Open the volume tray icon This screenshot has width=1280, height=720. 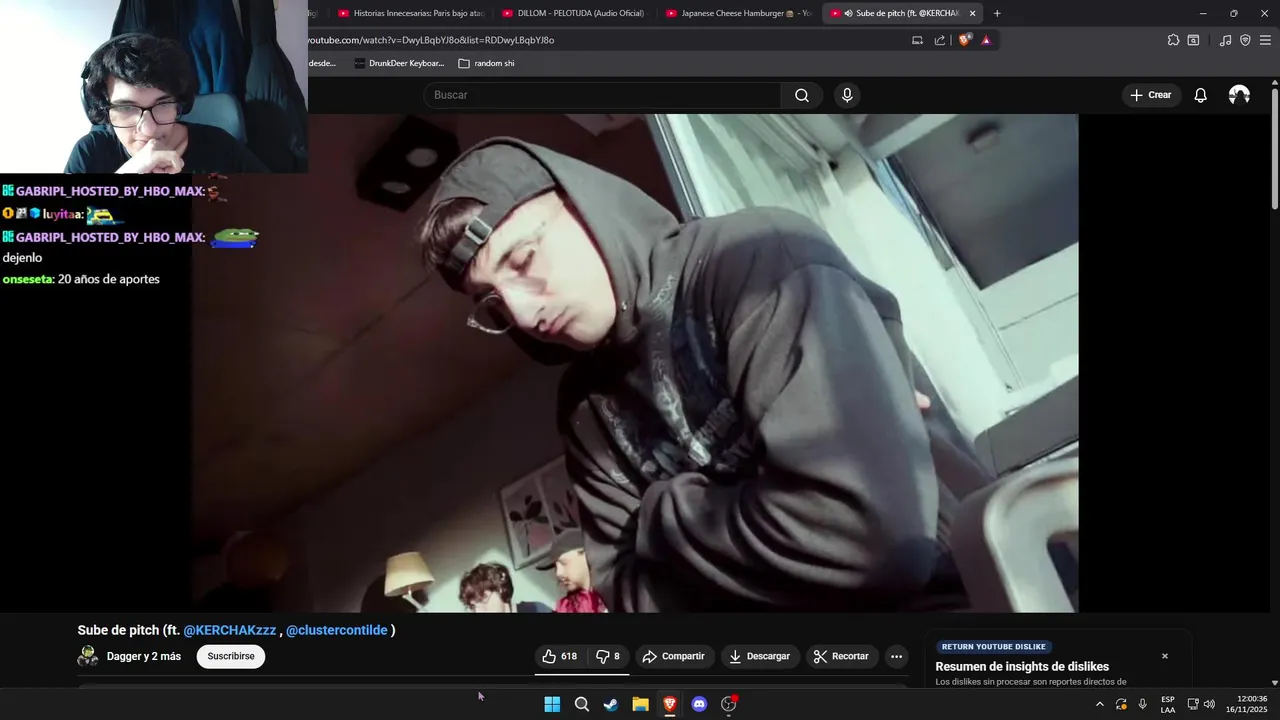click(1209, 704)
